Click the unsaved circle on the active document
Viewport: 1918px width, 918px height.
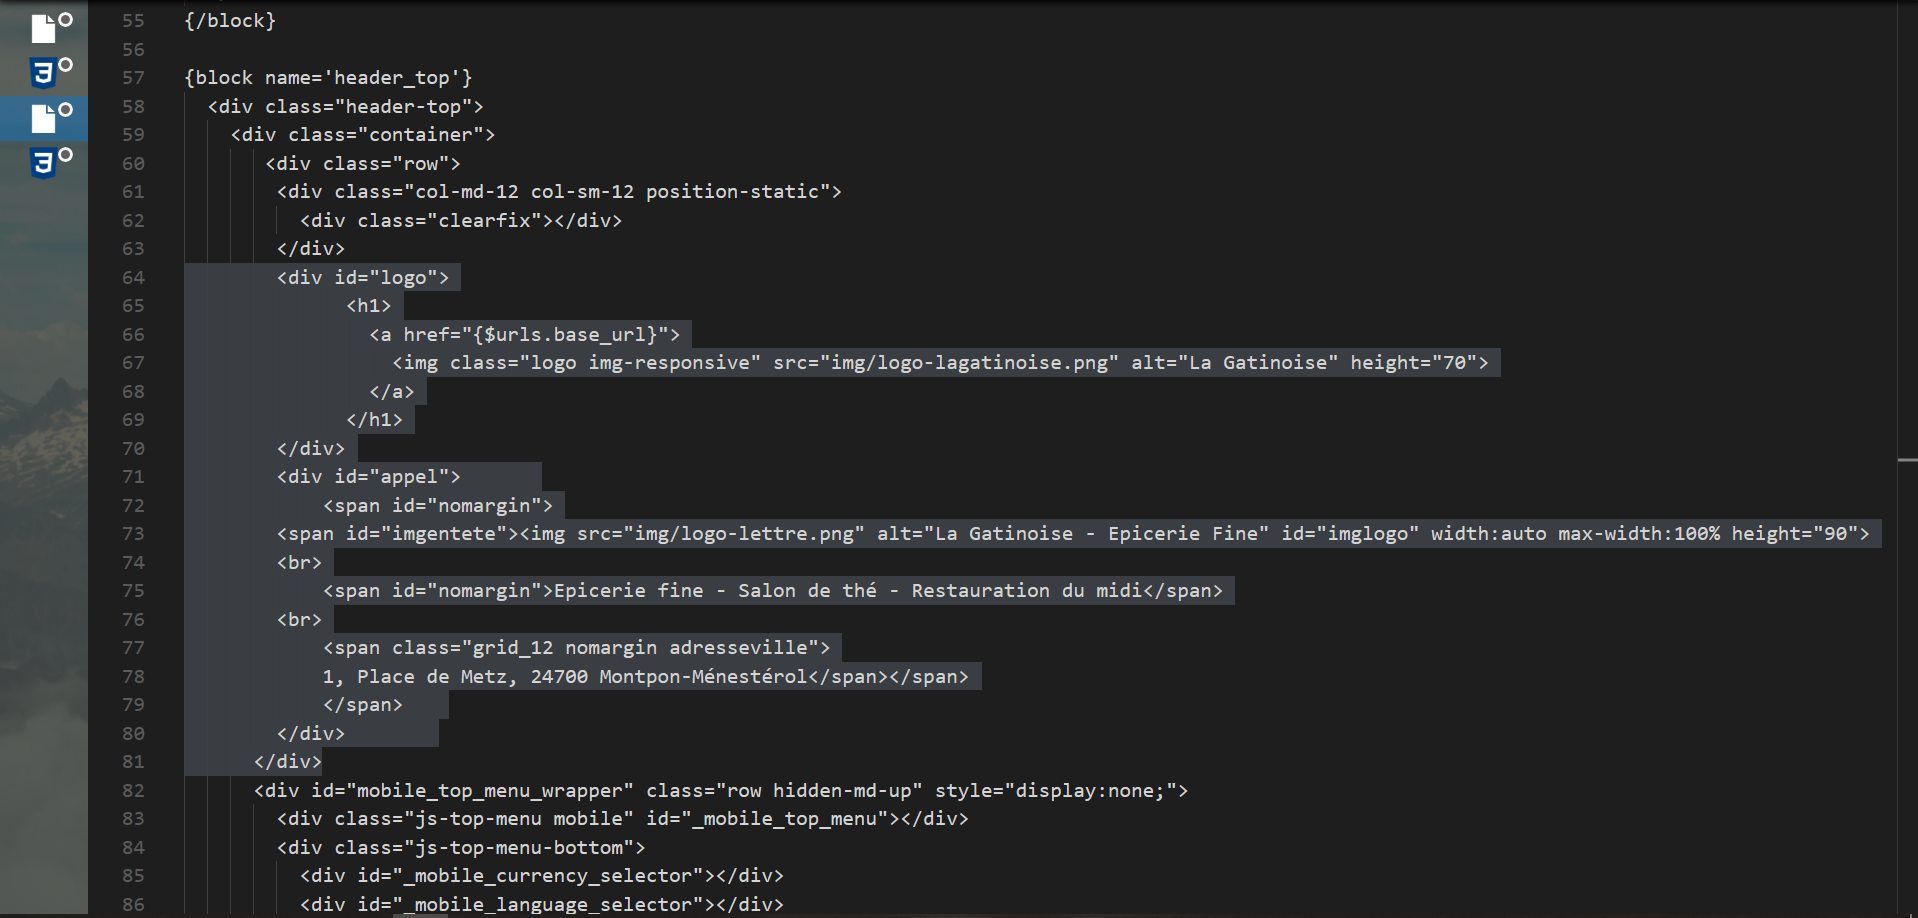coord(65,110)
